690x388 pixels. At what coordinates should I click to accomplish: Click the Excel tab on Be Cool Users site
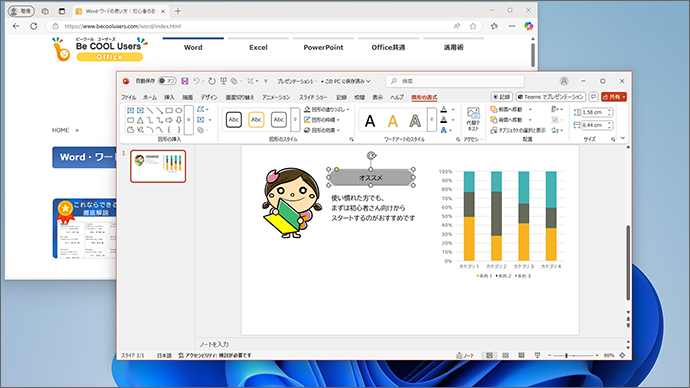(258, 47)
